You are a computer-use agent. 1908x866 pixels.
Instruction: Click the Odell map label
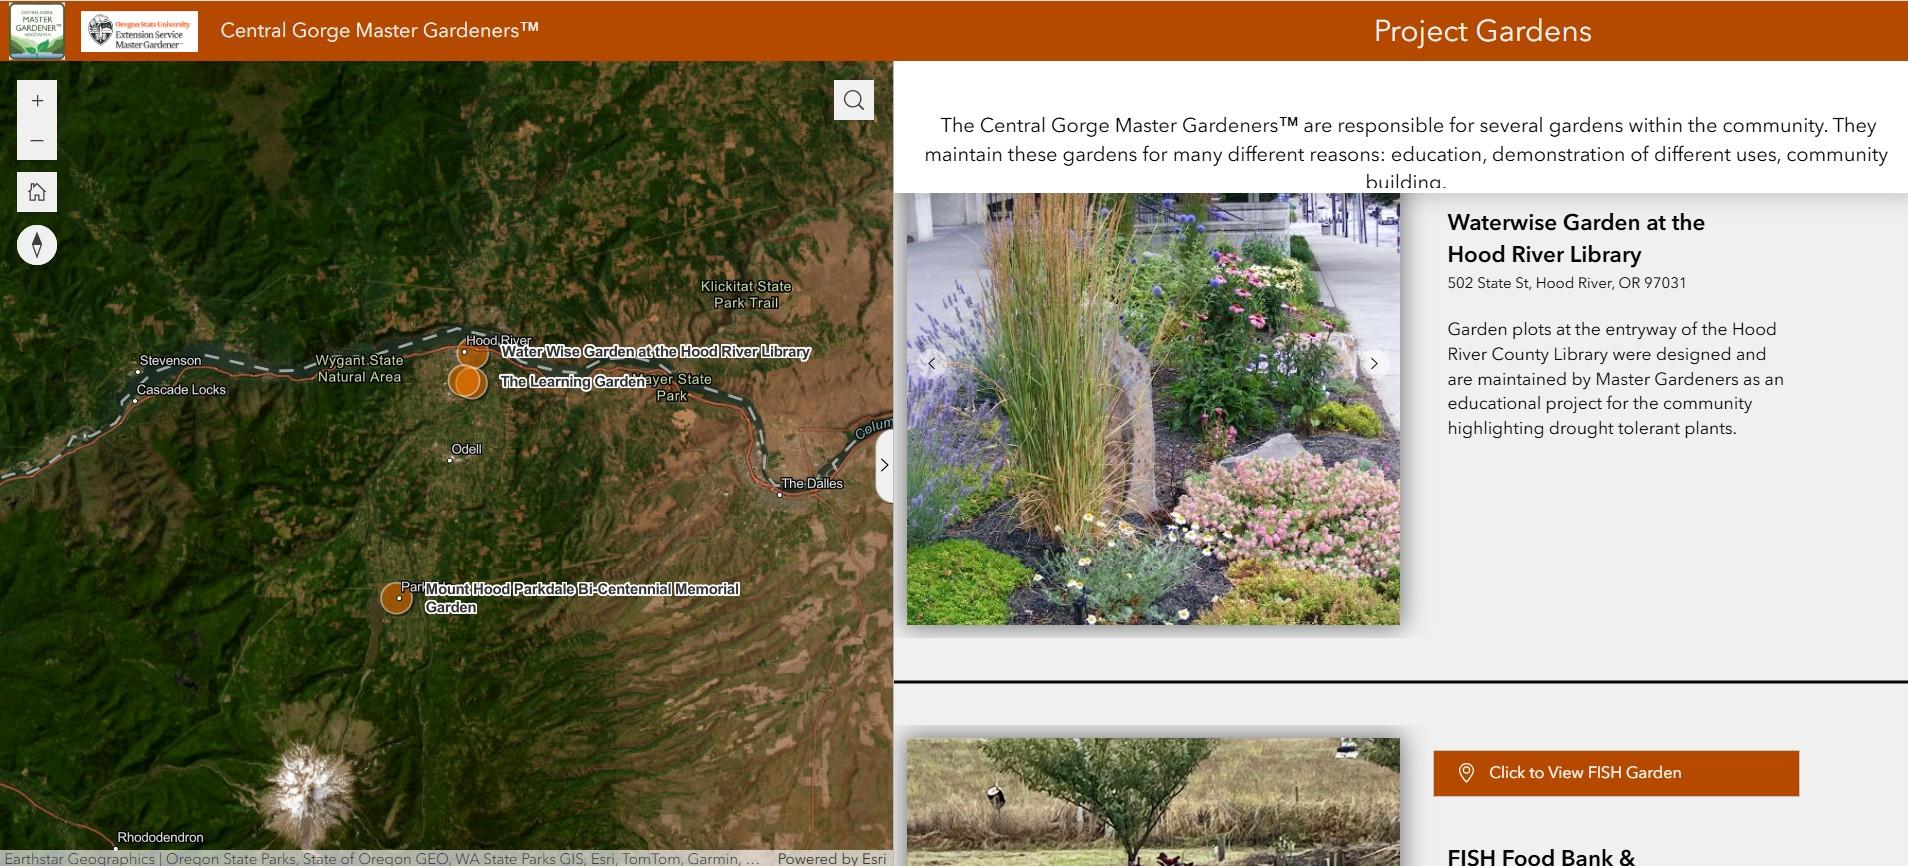coord(467,450)
